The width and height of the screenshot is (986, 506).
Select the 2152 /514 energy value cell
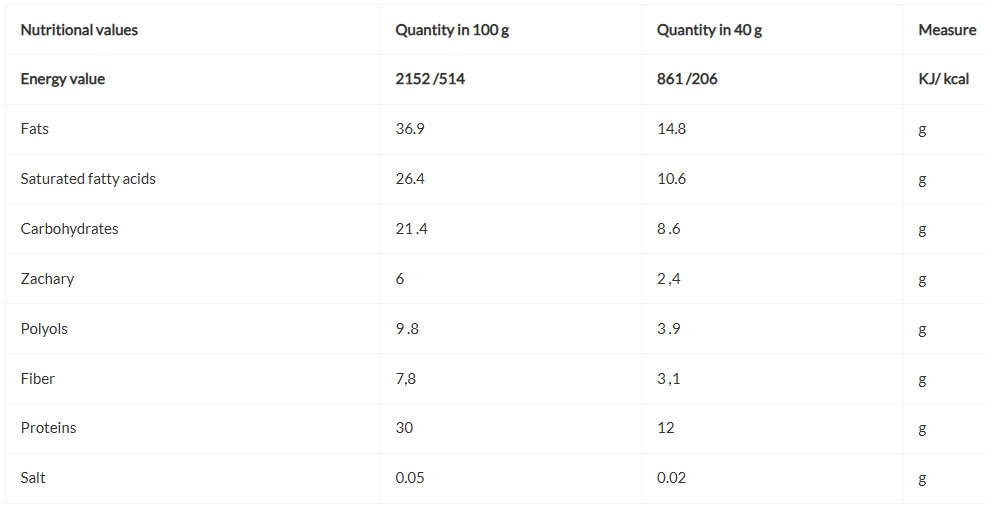click(430, 79)
